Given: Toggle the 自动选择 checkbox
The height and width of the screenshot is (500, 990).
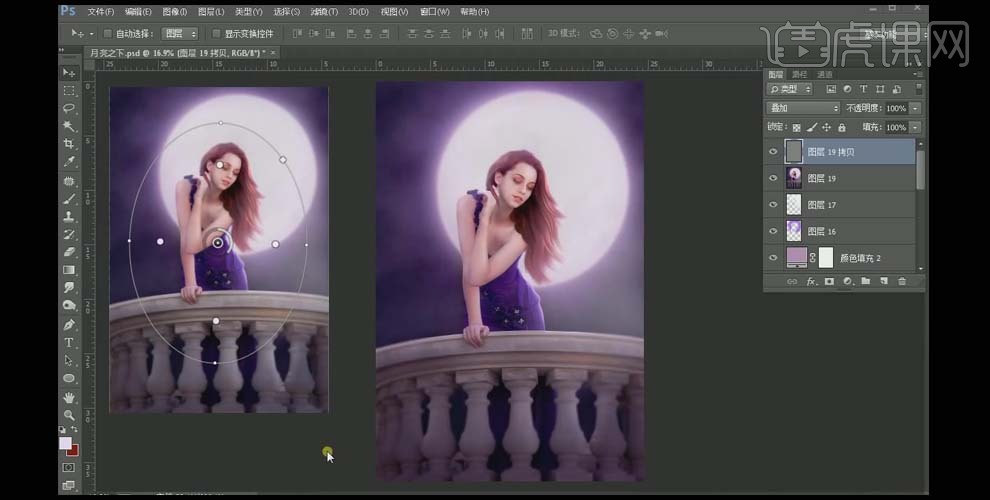Looking at the screenshot, I should [107, 33].
